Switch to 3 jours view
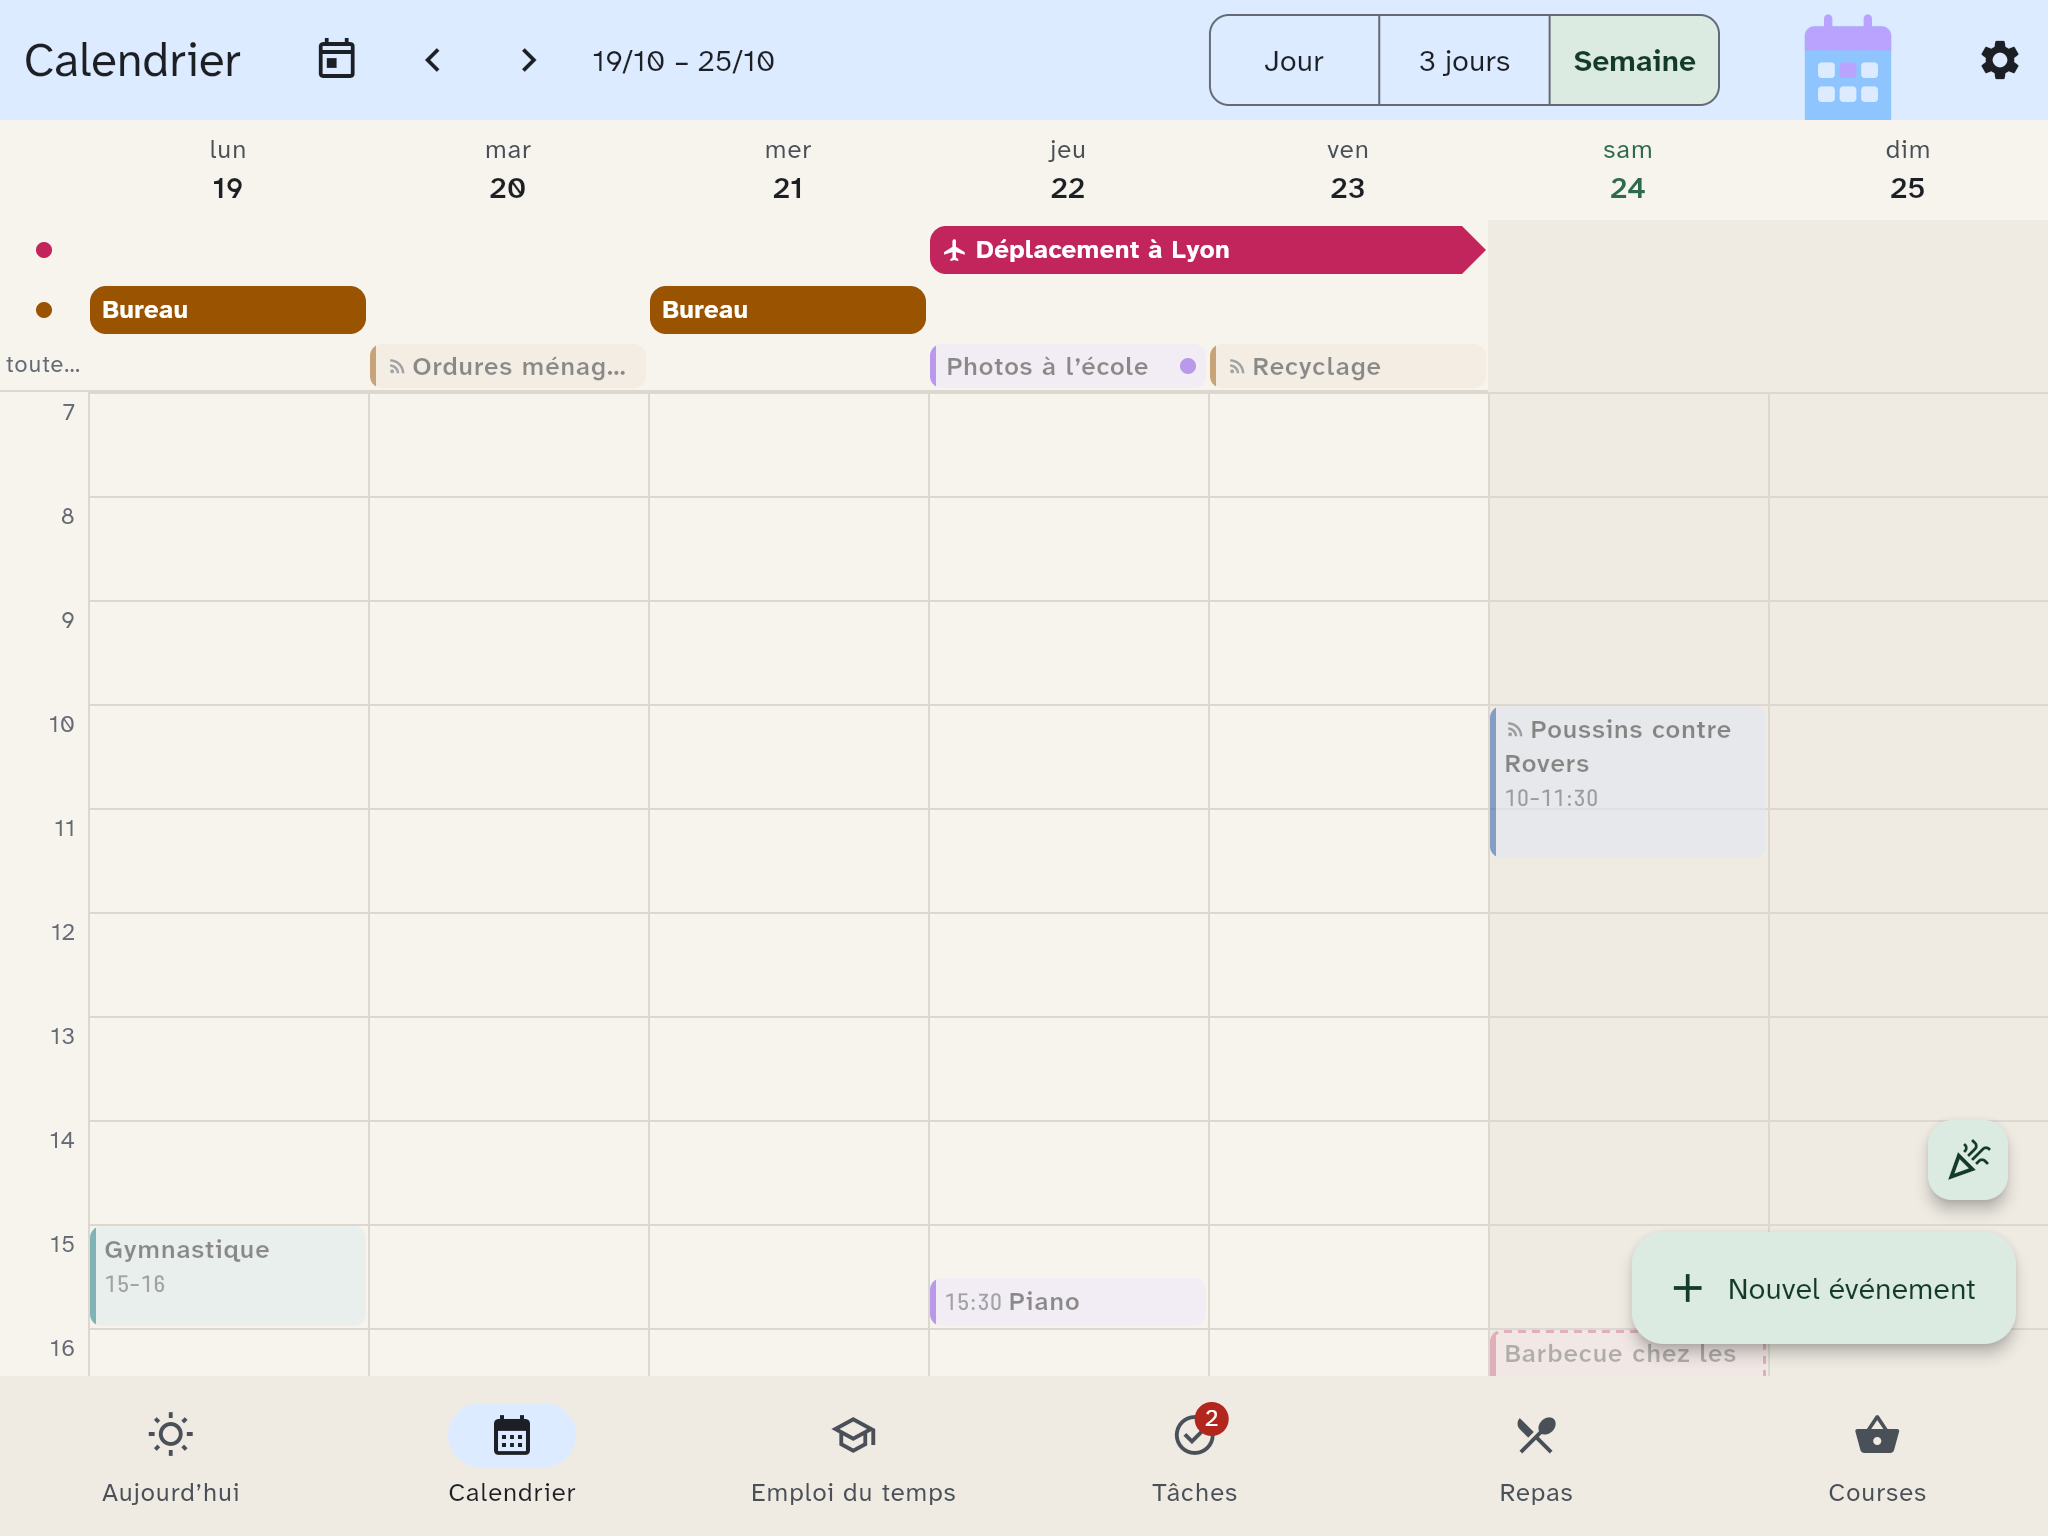 click(x=1464, y=60)
